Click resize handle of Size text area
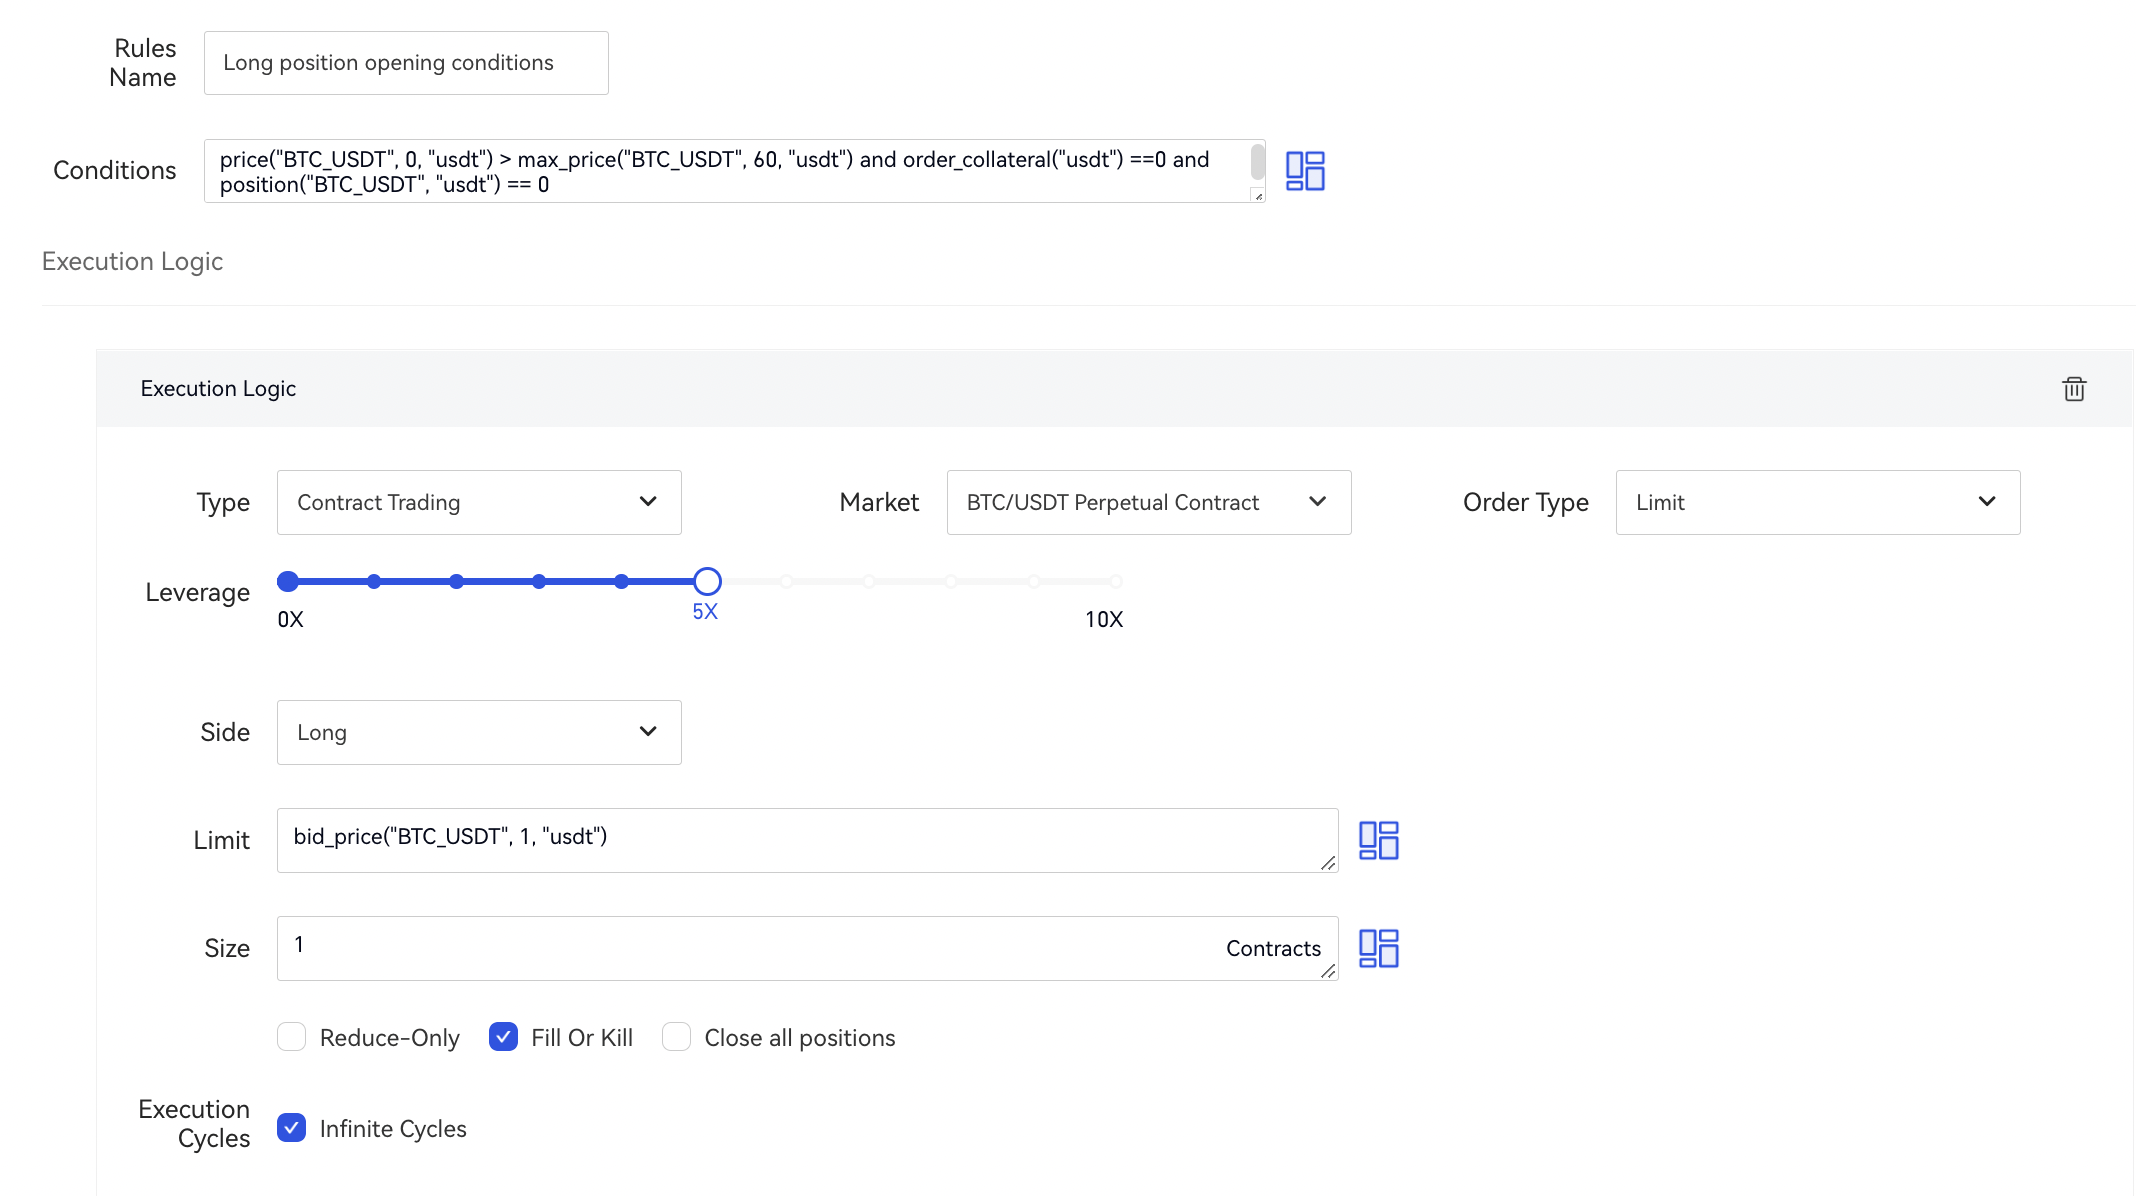Viewport: 2136px width, 1196px height. [1328, 971]
